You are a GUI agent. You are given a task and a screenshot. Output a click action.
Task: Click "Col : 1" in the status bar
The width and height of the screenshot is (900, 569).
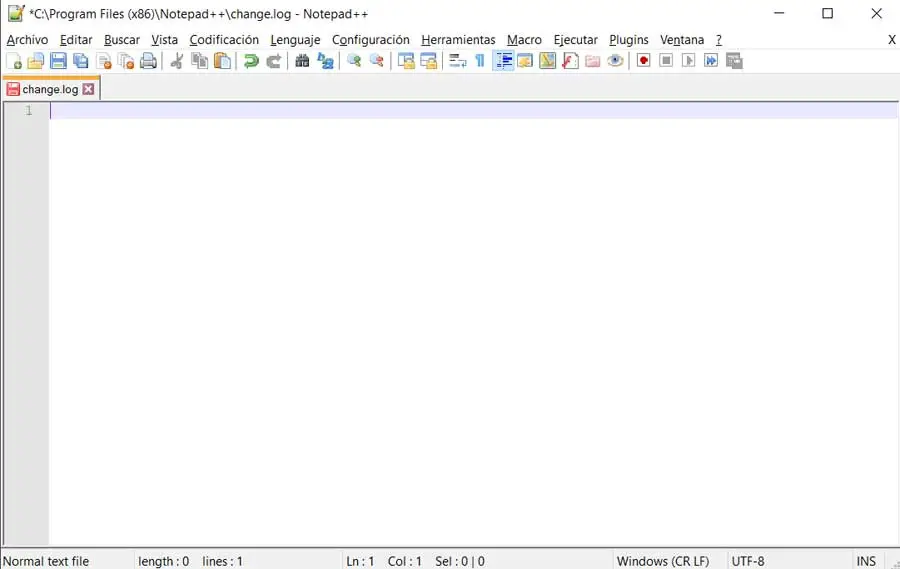coord(405,561)
